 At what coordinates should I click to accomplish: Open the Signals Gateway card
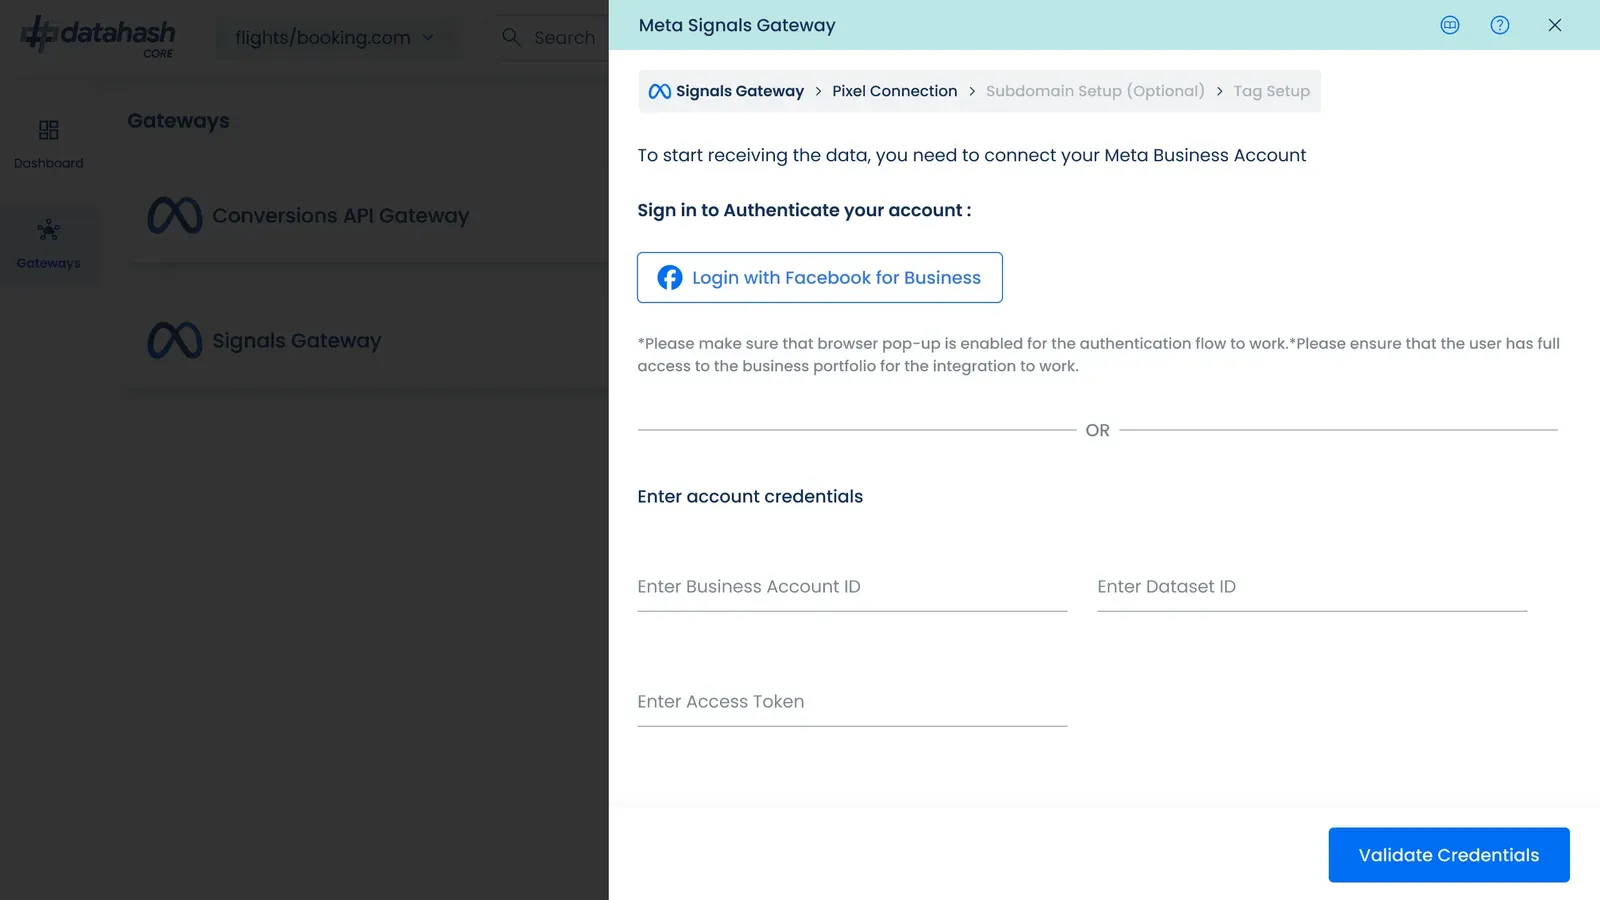pos(368,341)
